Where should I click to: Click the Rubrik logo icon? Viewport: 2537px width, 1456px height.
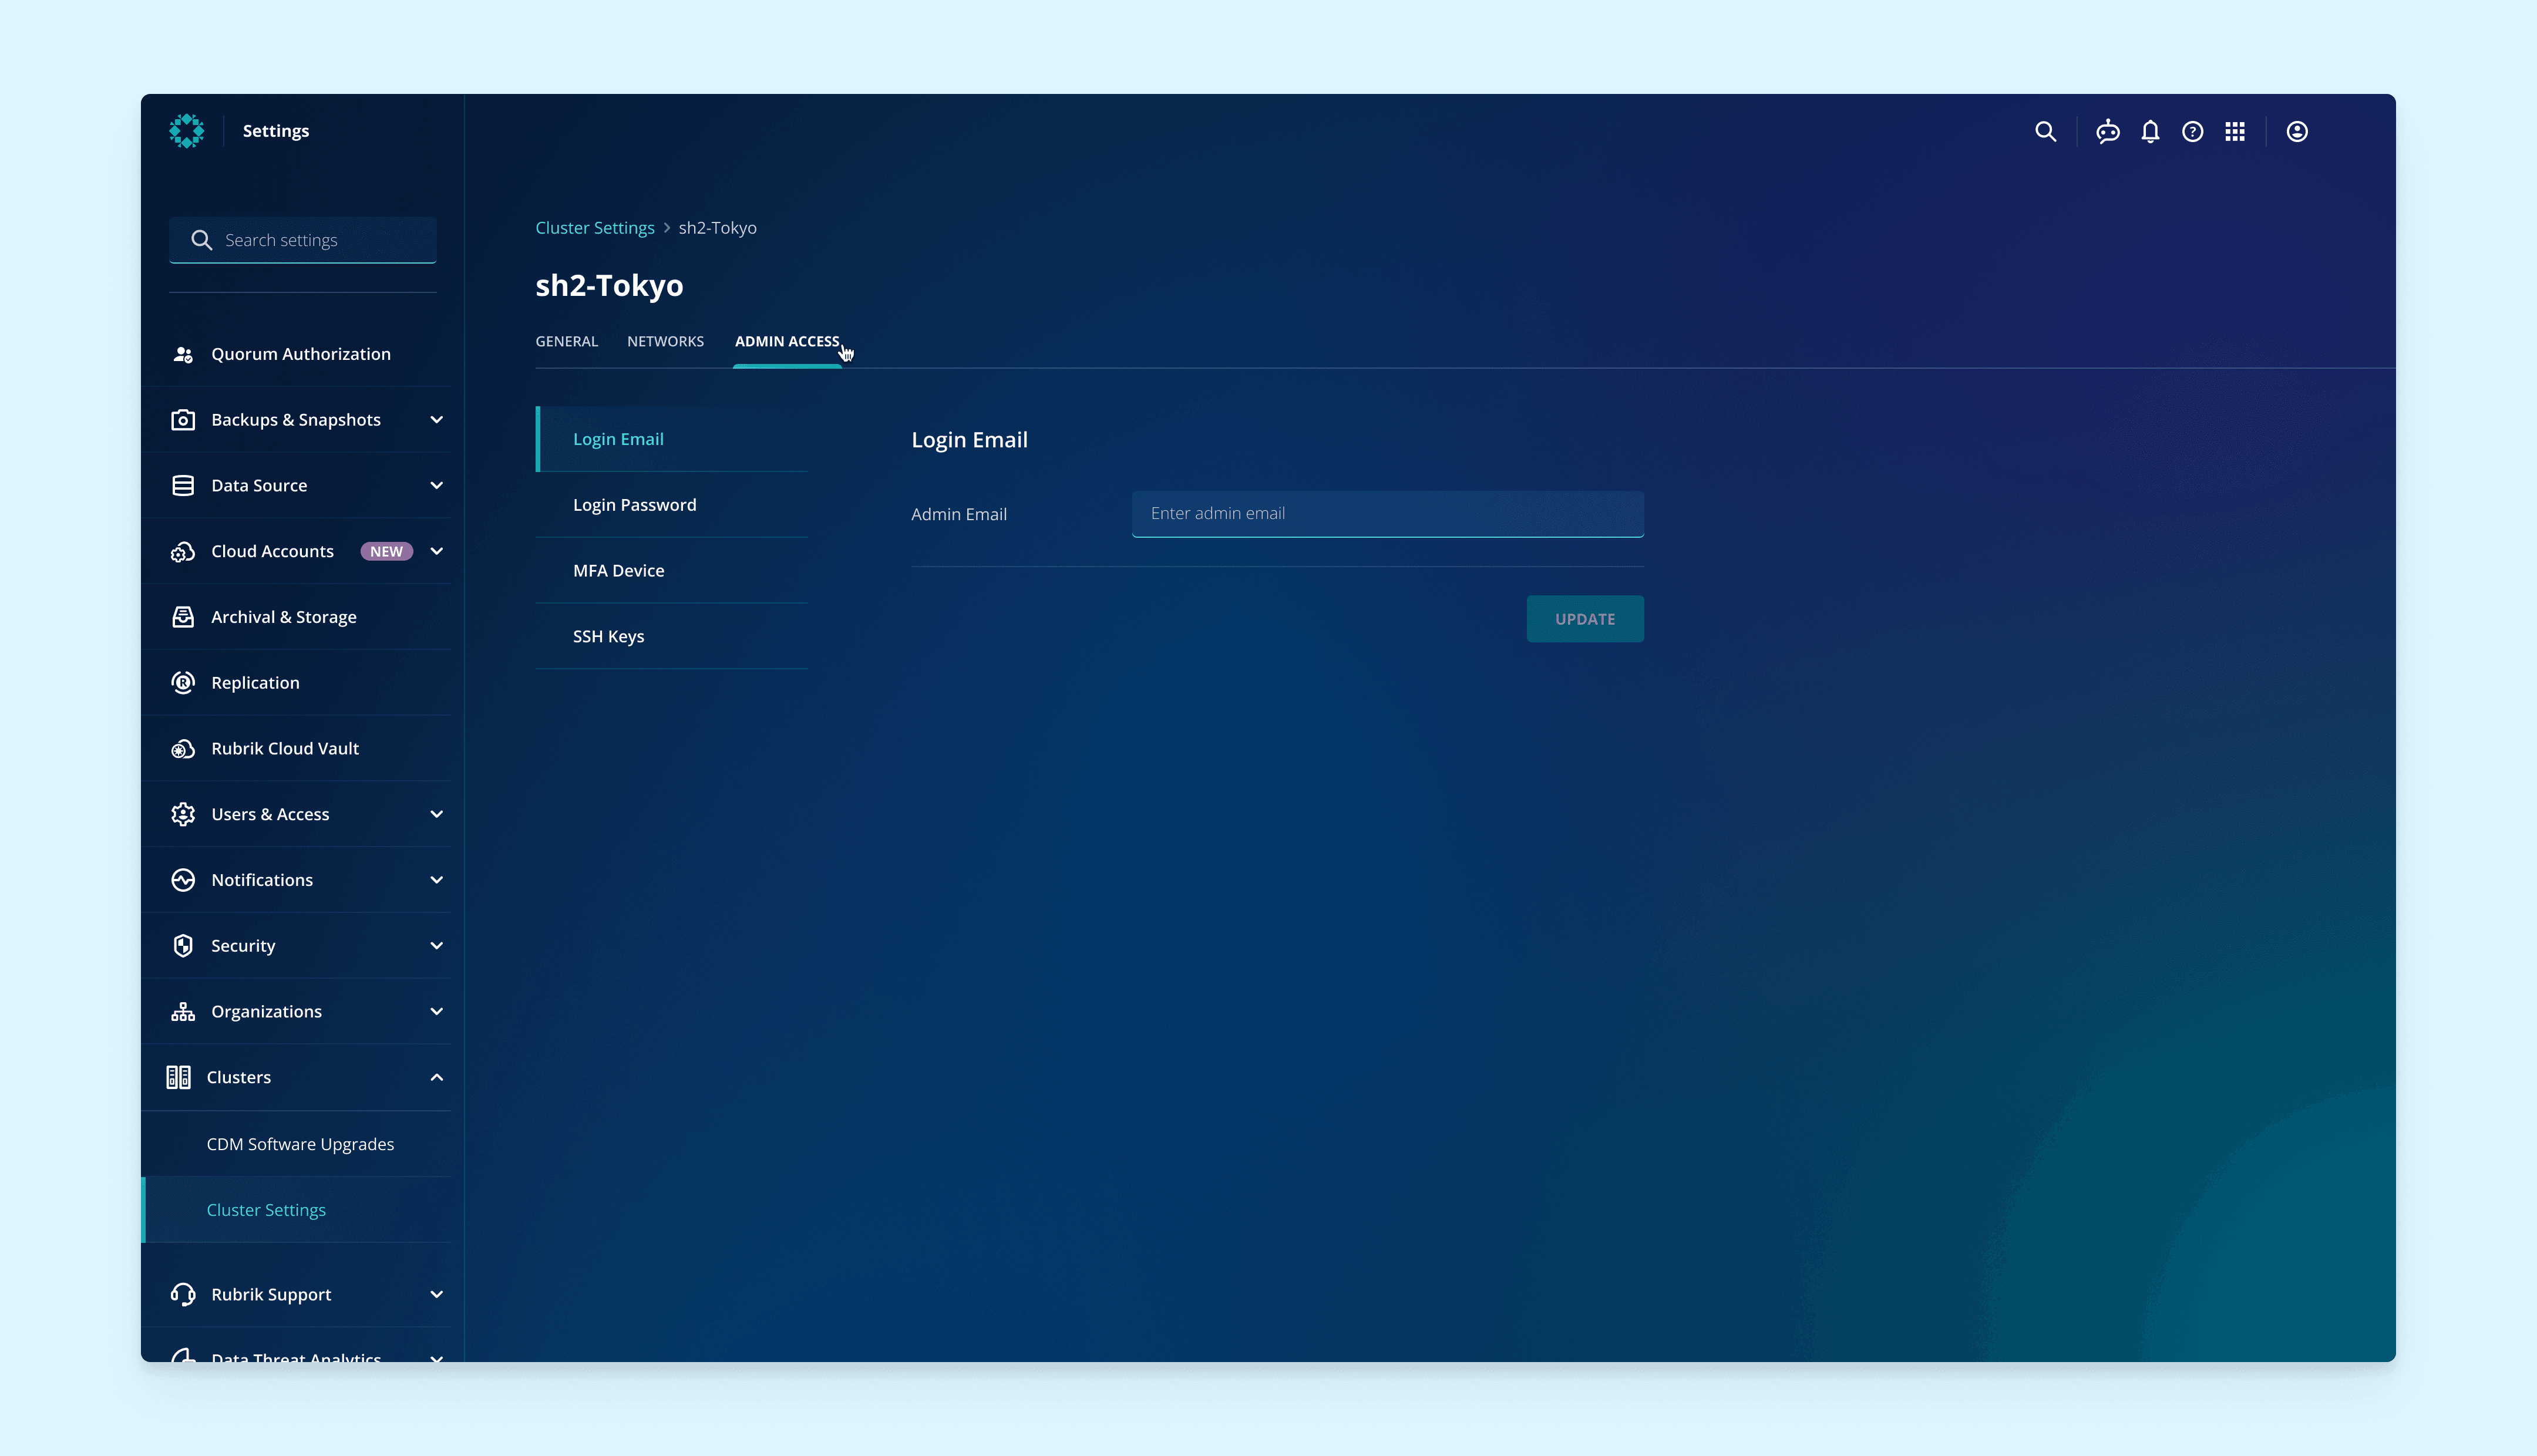click(187, 131)
